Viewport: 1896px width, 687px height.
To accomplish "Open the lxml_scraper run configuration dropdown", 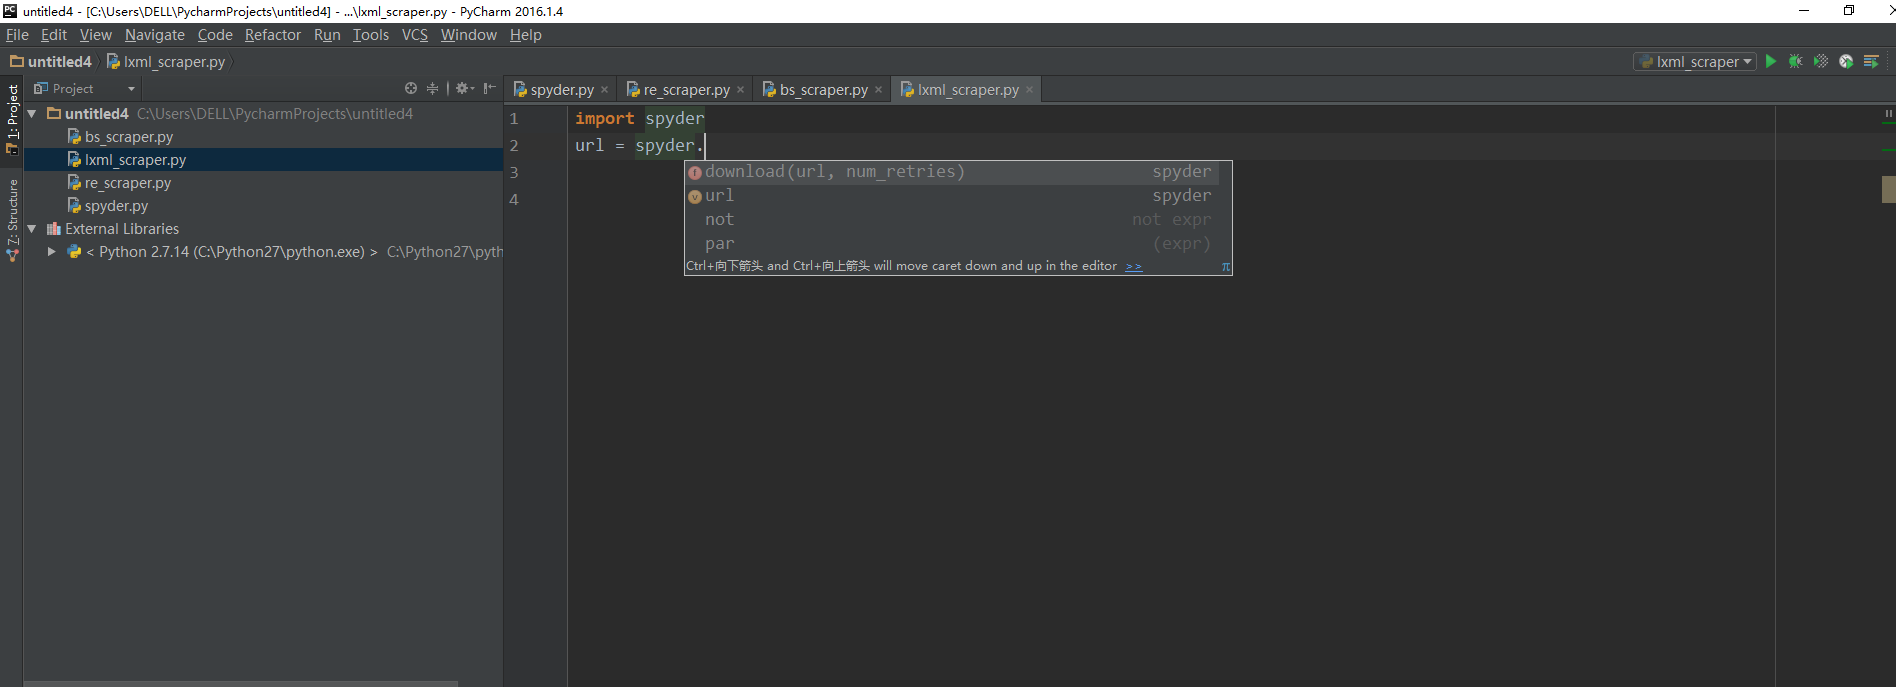I will pyautogui.click(x=1695, y=61).
